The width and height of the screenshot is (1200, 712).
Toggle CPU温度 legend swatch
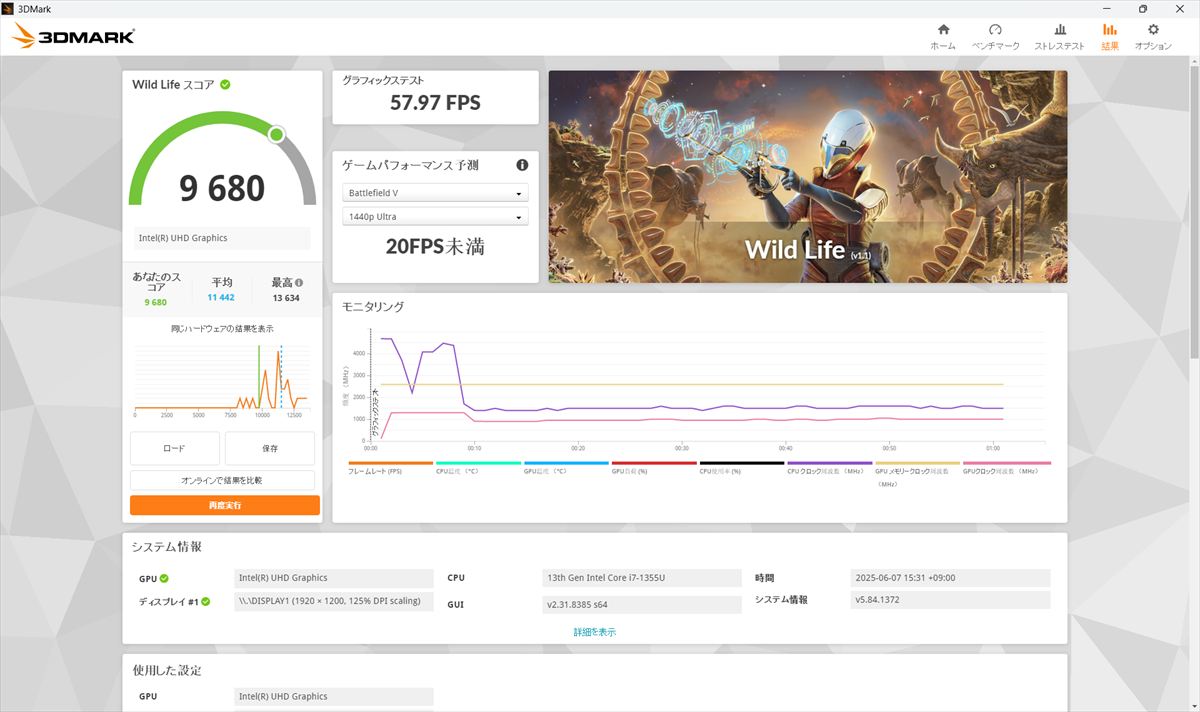click(478, 463)
